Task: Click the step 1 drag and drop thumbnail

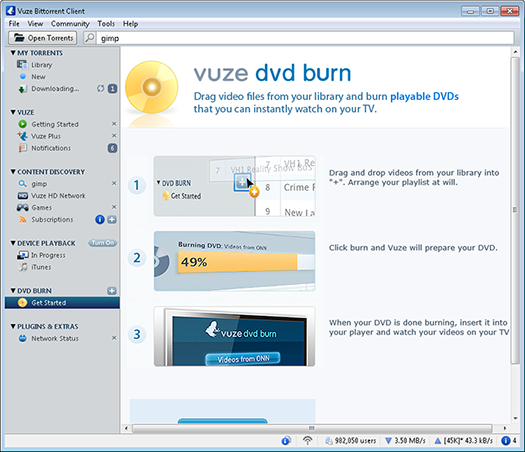Action: [234, 186]
